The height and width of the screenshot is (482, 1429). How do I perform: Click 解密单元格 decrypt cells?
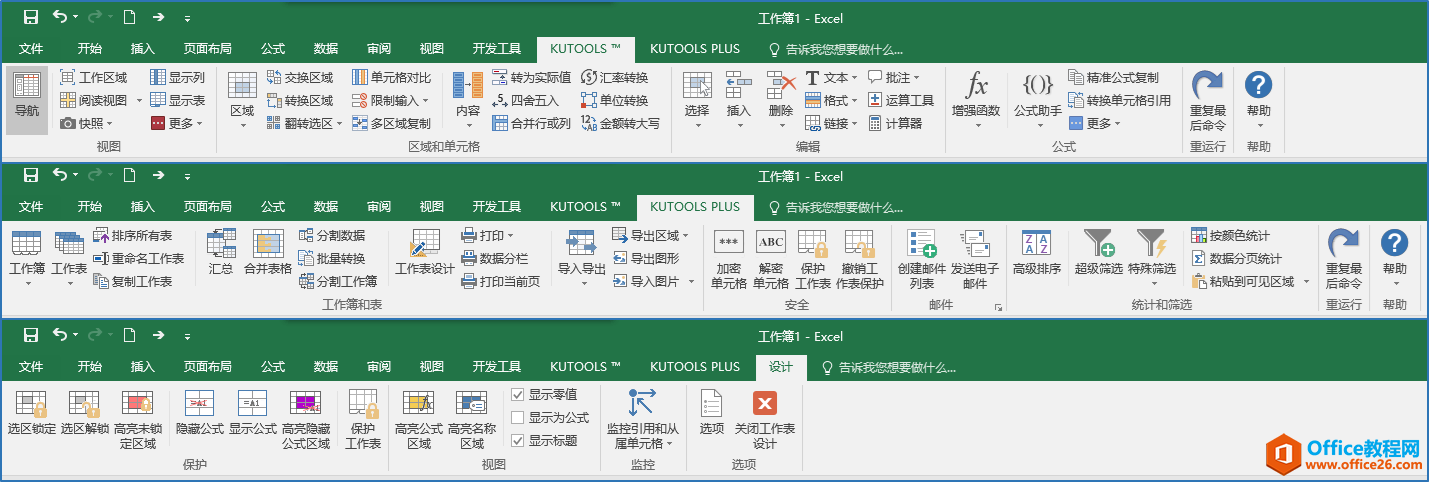point(771,259)
